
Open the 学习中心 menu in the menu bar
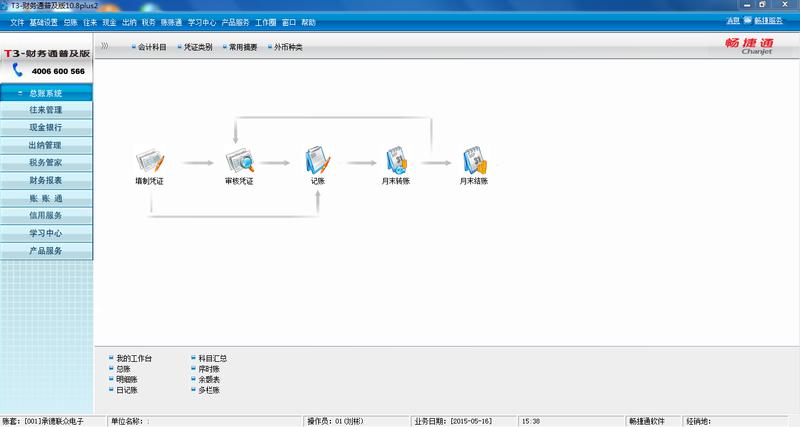(202, 22)
